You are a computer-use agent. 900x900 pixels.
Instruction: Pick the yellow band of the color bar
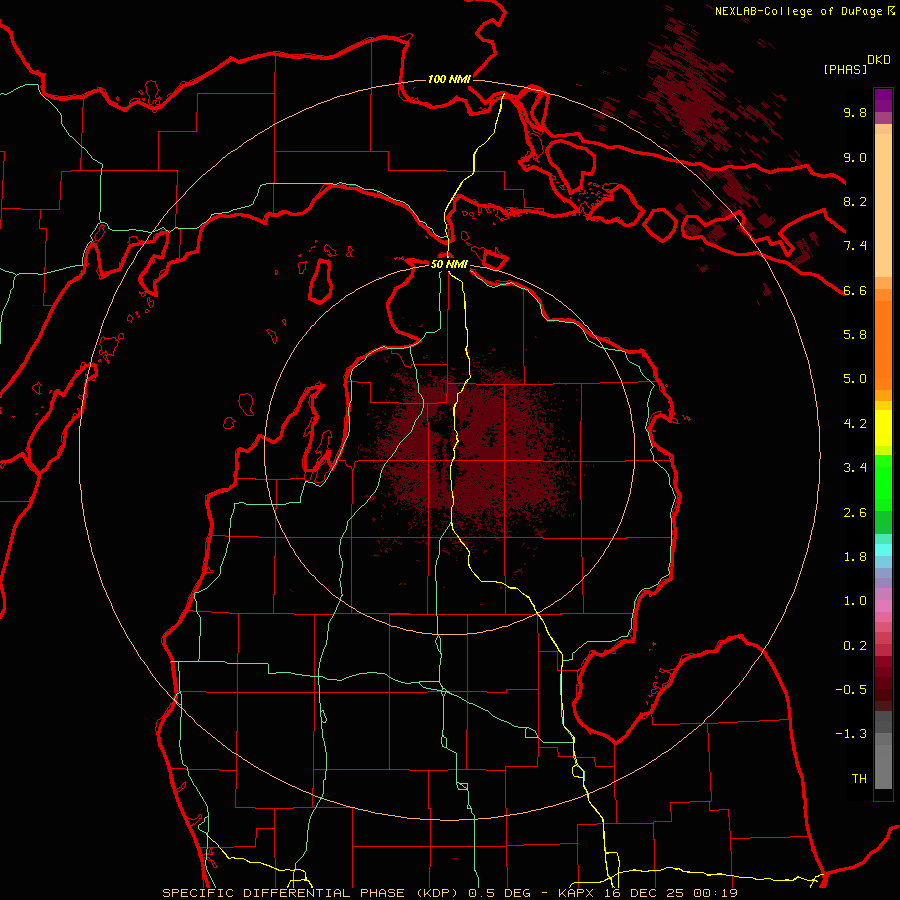pyautogui.click(x=883, y=428)
